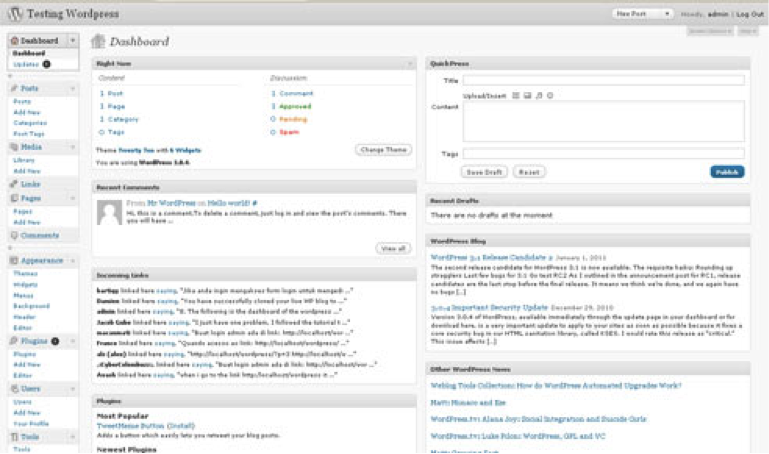Click the Install link for TweetMeme Button
Viewport: 769px width, 454px height.
click(x=180, y=426)
